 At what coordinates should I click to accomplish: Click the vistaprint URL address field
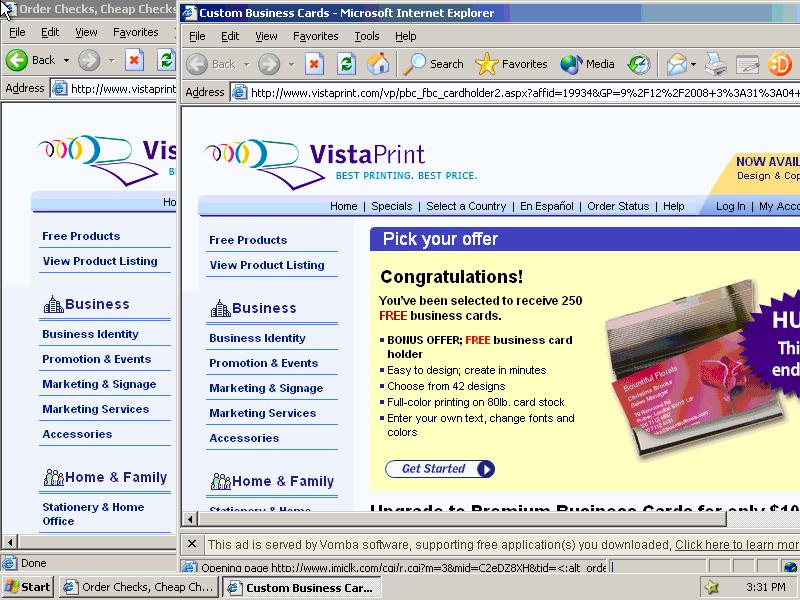tap(516, 92)
